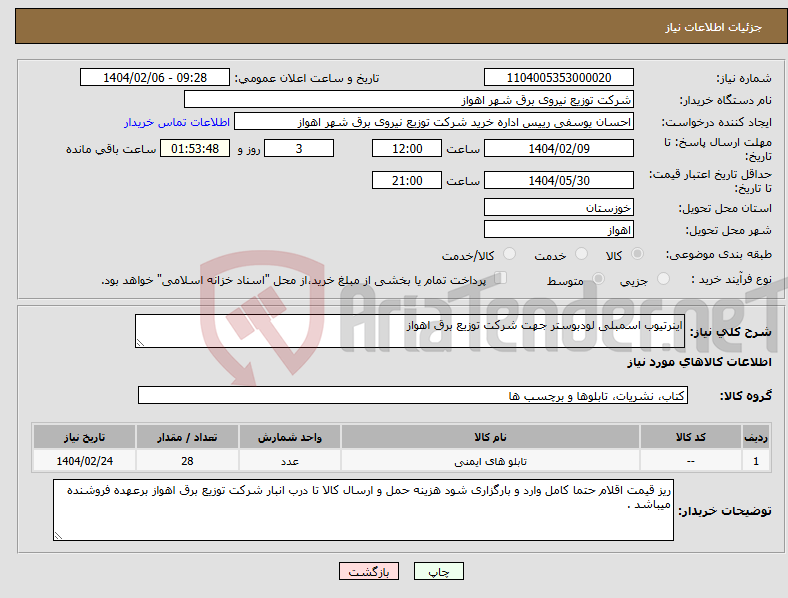Viewport: 788px width, 598px height.
Task: Click the item code cell showing --
Action: point(691,461)
